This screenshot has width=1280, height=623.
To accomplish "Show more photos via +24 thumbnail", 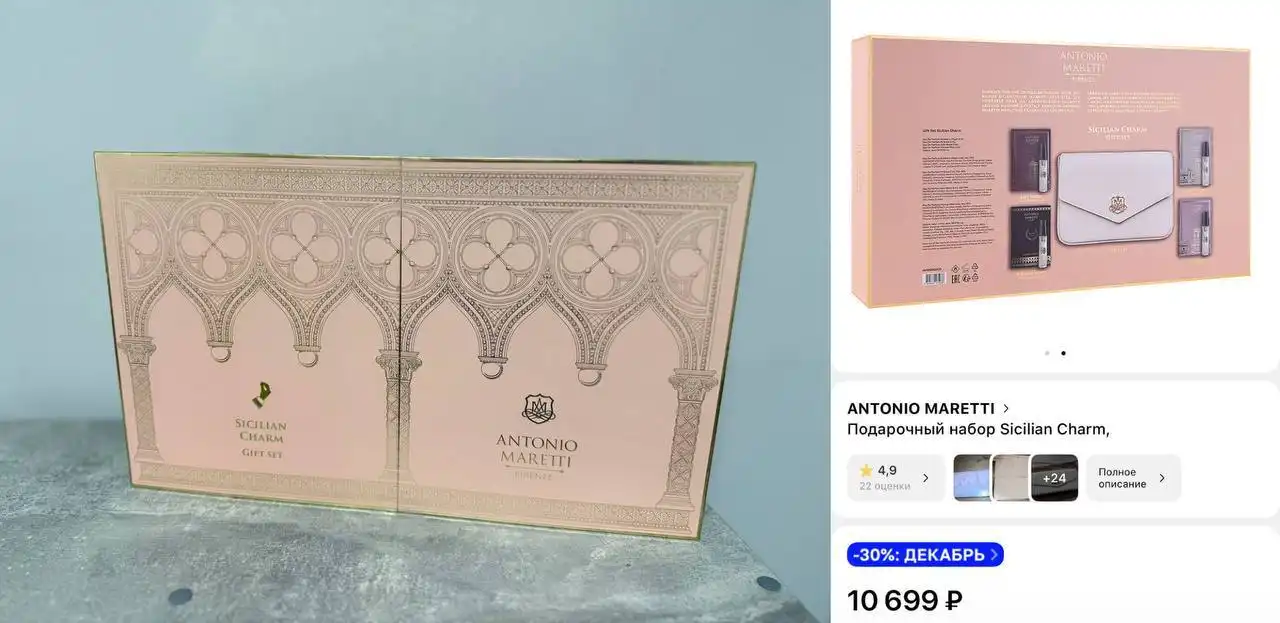I will [1054, 478].
